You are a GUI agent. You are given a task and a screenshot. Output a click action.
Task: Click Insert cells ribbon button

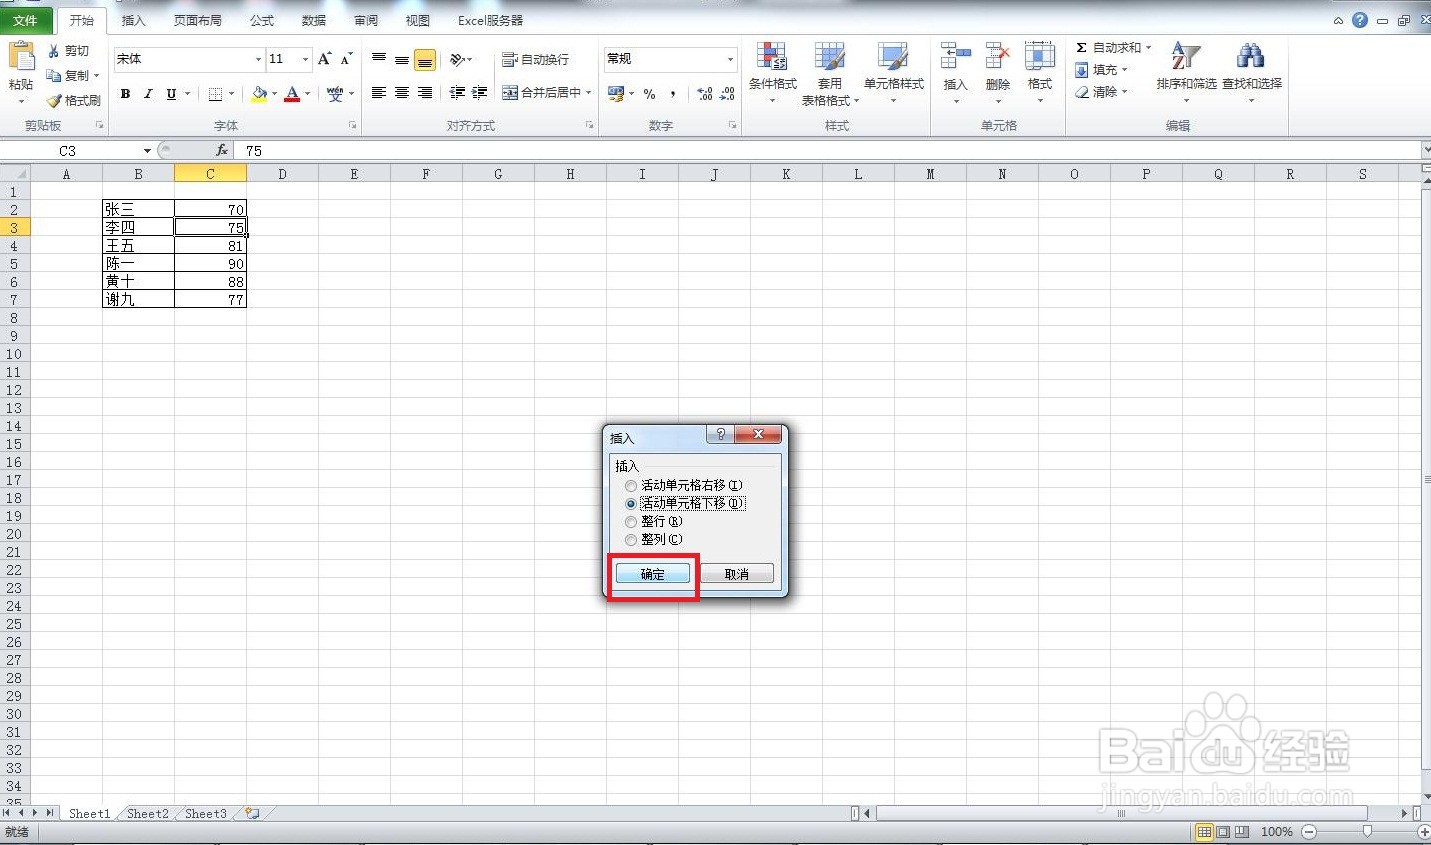(956, 72)
